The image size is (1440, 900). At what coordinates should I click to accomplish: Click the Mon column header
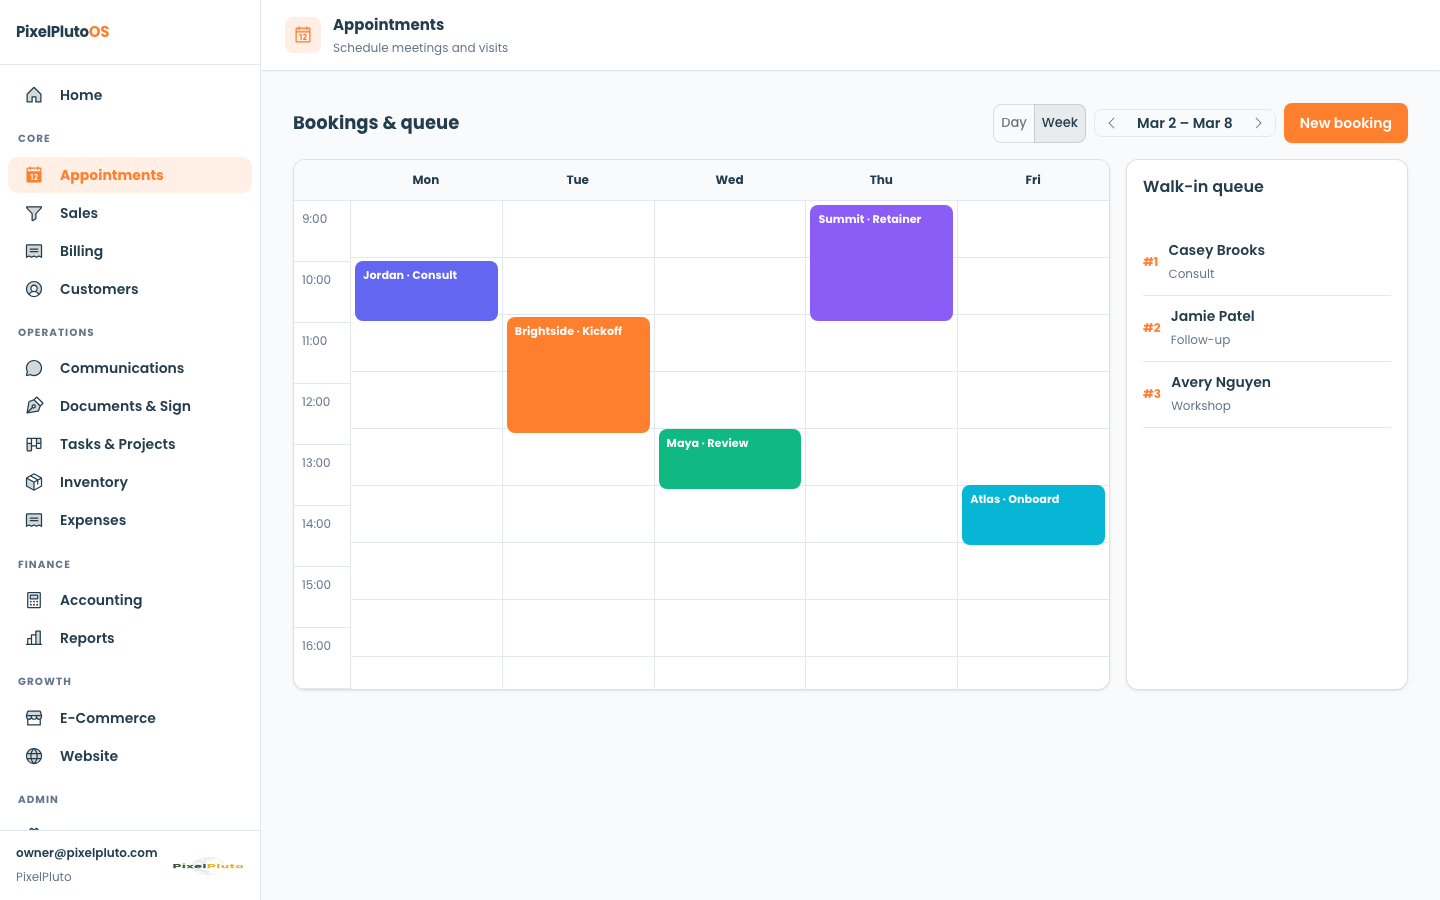tap(426, 180)
